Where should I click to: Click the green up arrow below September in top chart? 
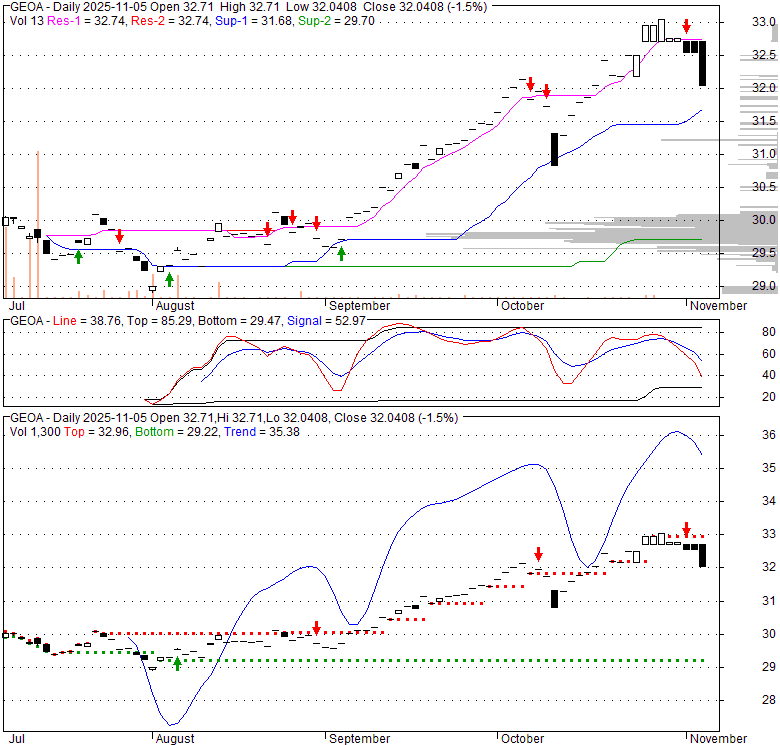point(341,254)
